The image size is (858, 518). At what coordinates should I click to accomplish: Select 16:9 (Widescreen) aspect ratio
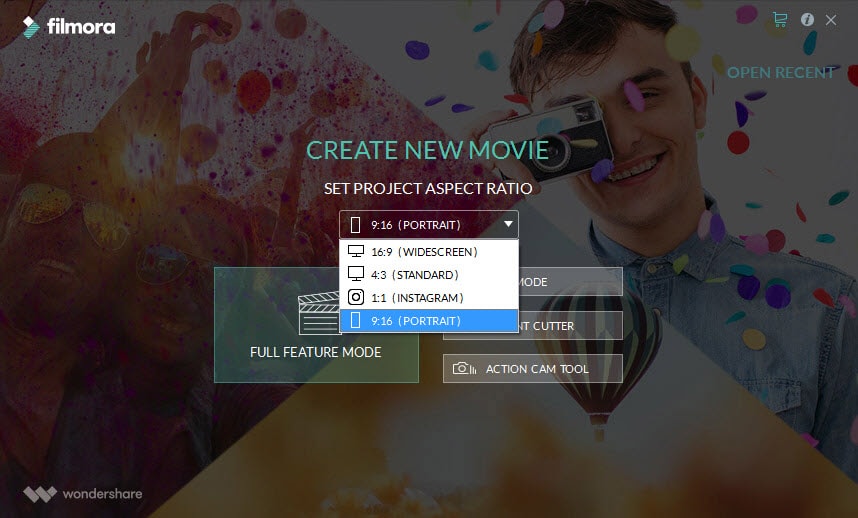[429, 252]
